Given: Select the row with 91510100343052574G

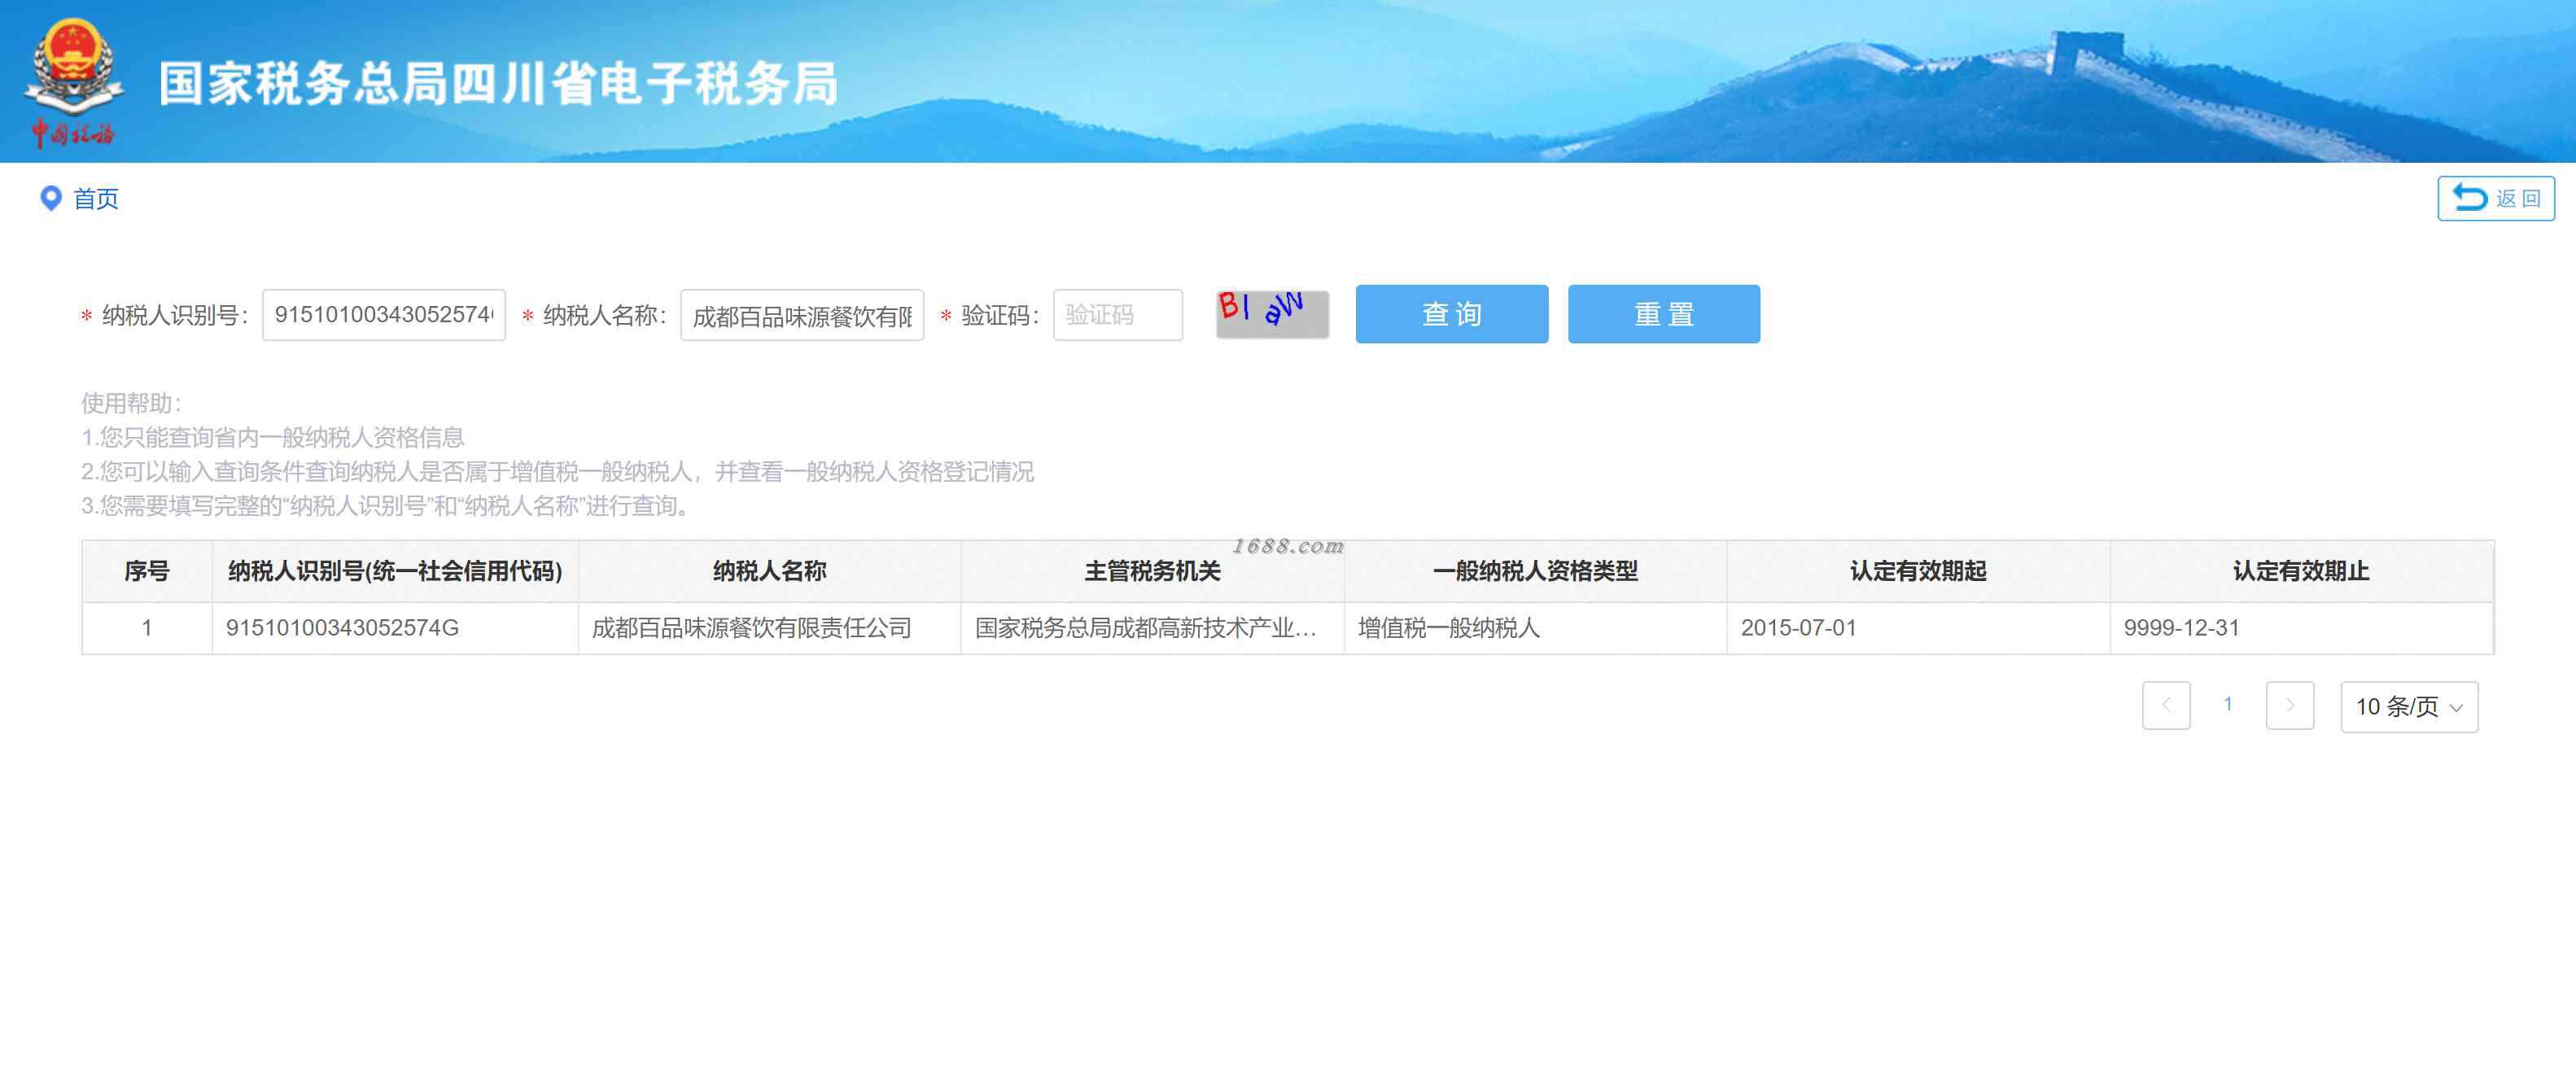Looking at the screenshot, I should pos(1288,628).
